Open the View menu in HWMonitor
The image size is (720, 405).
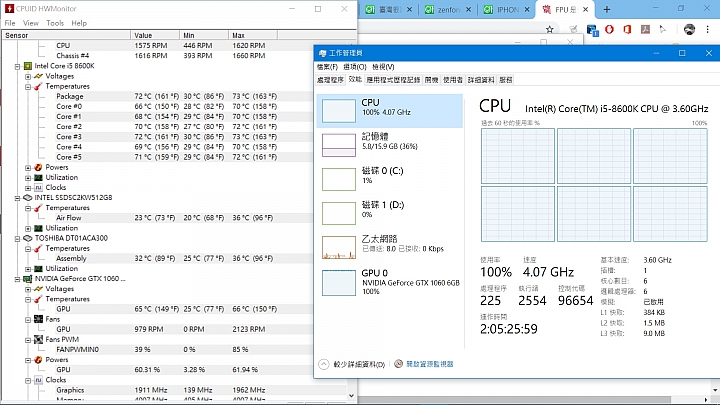click(x=31, y=23)
